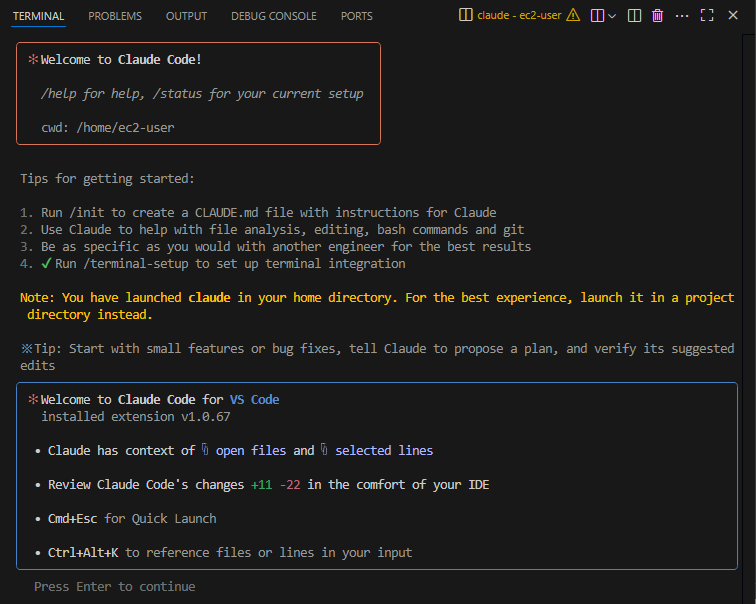
Task: Open the more actions ellipsis menu
Action: pos(682,16)
